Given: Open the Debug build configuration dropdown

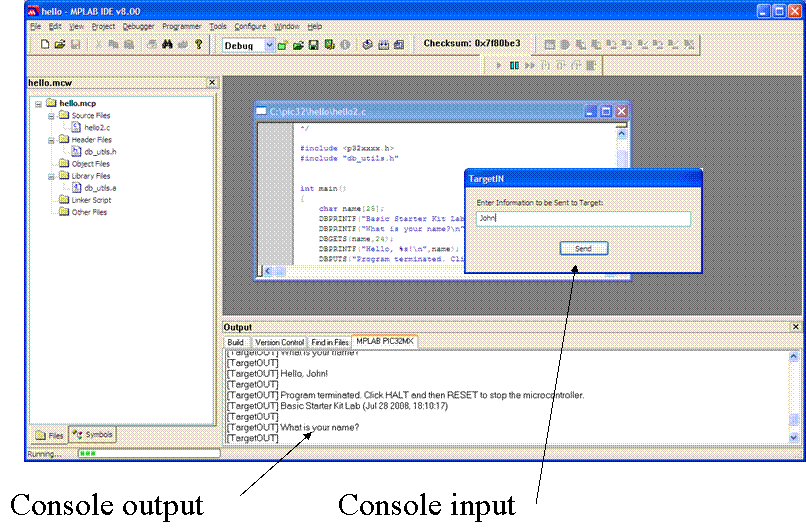Looking at the screenshot, I should (x=269, y=46).
